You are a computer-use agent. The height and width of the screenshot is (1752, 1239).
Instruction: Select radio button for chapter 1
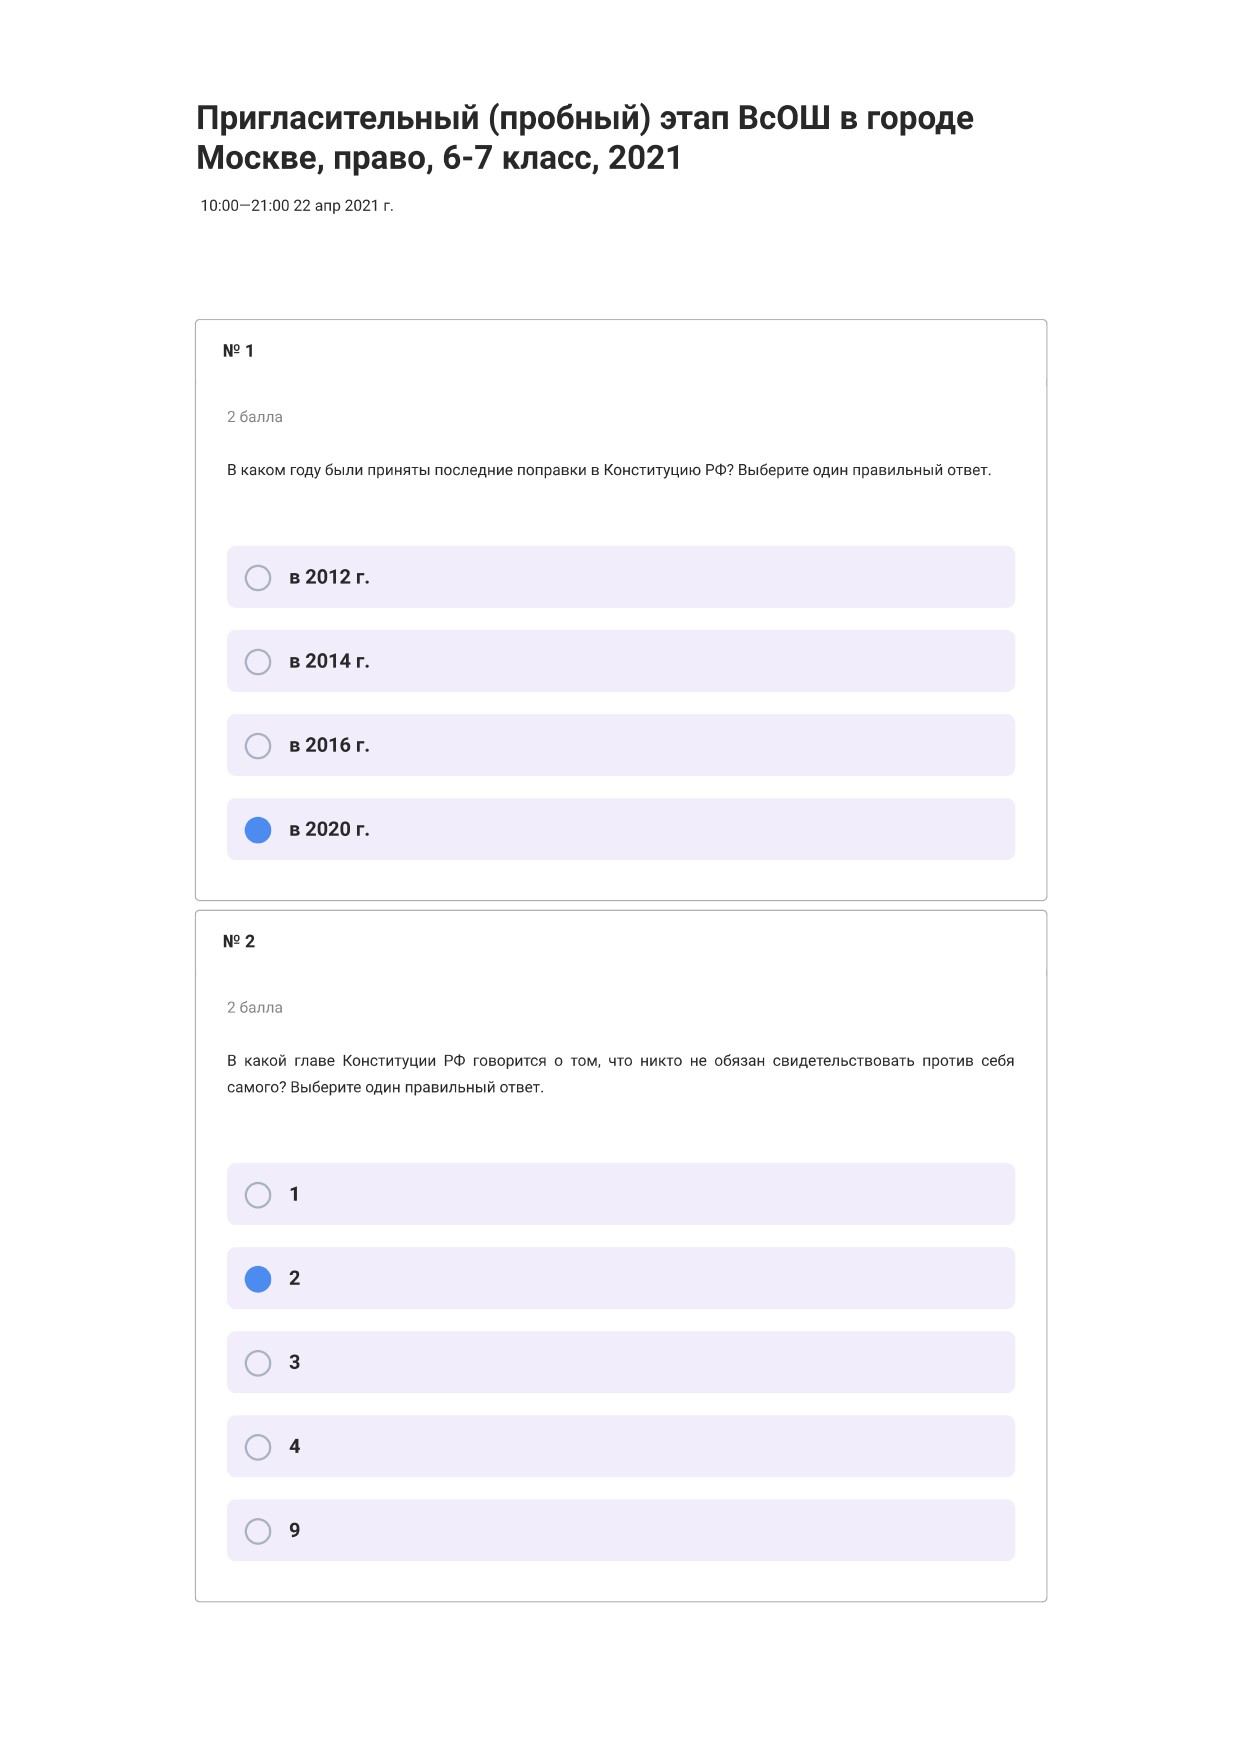(258, 1195)
